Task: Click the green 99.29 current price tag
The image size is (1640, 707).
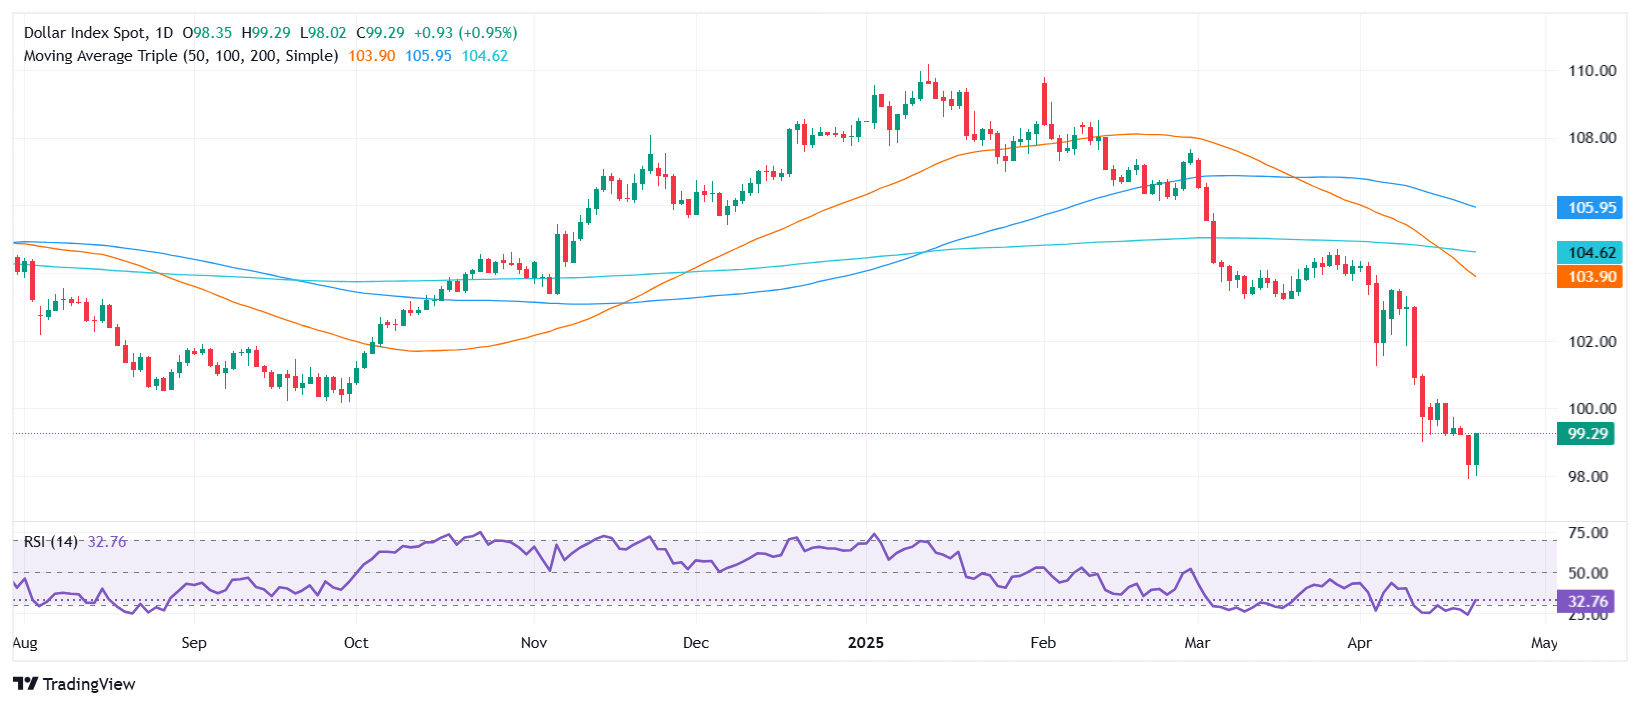Action: point(1587,434)
